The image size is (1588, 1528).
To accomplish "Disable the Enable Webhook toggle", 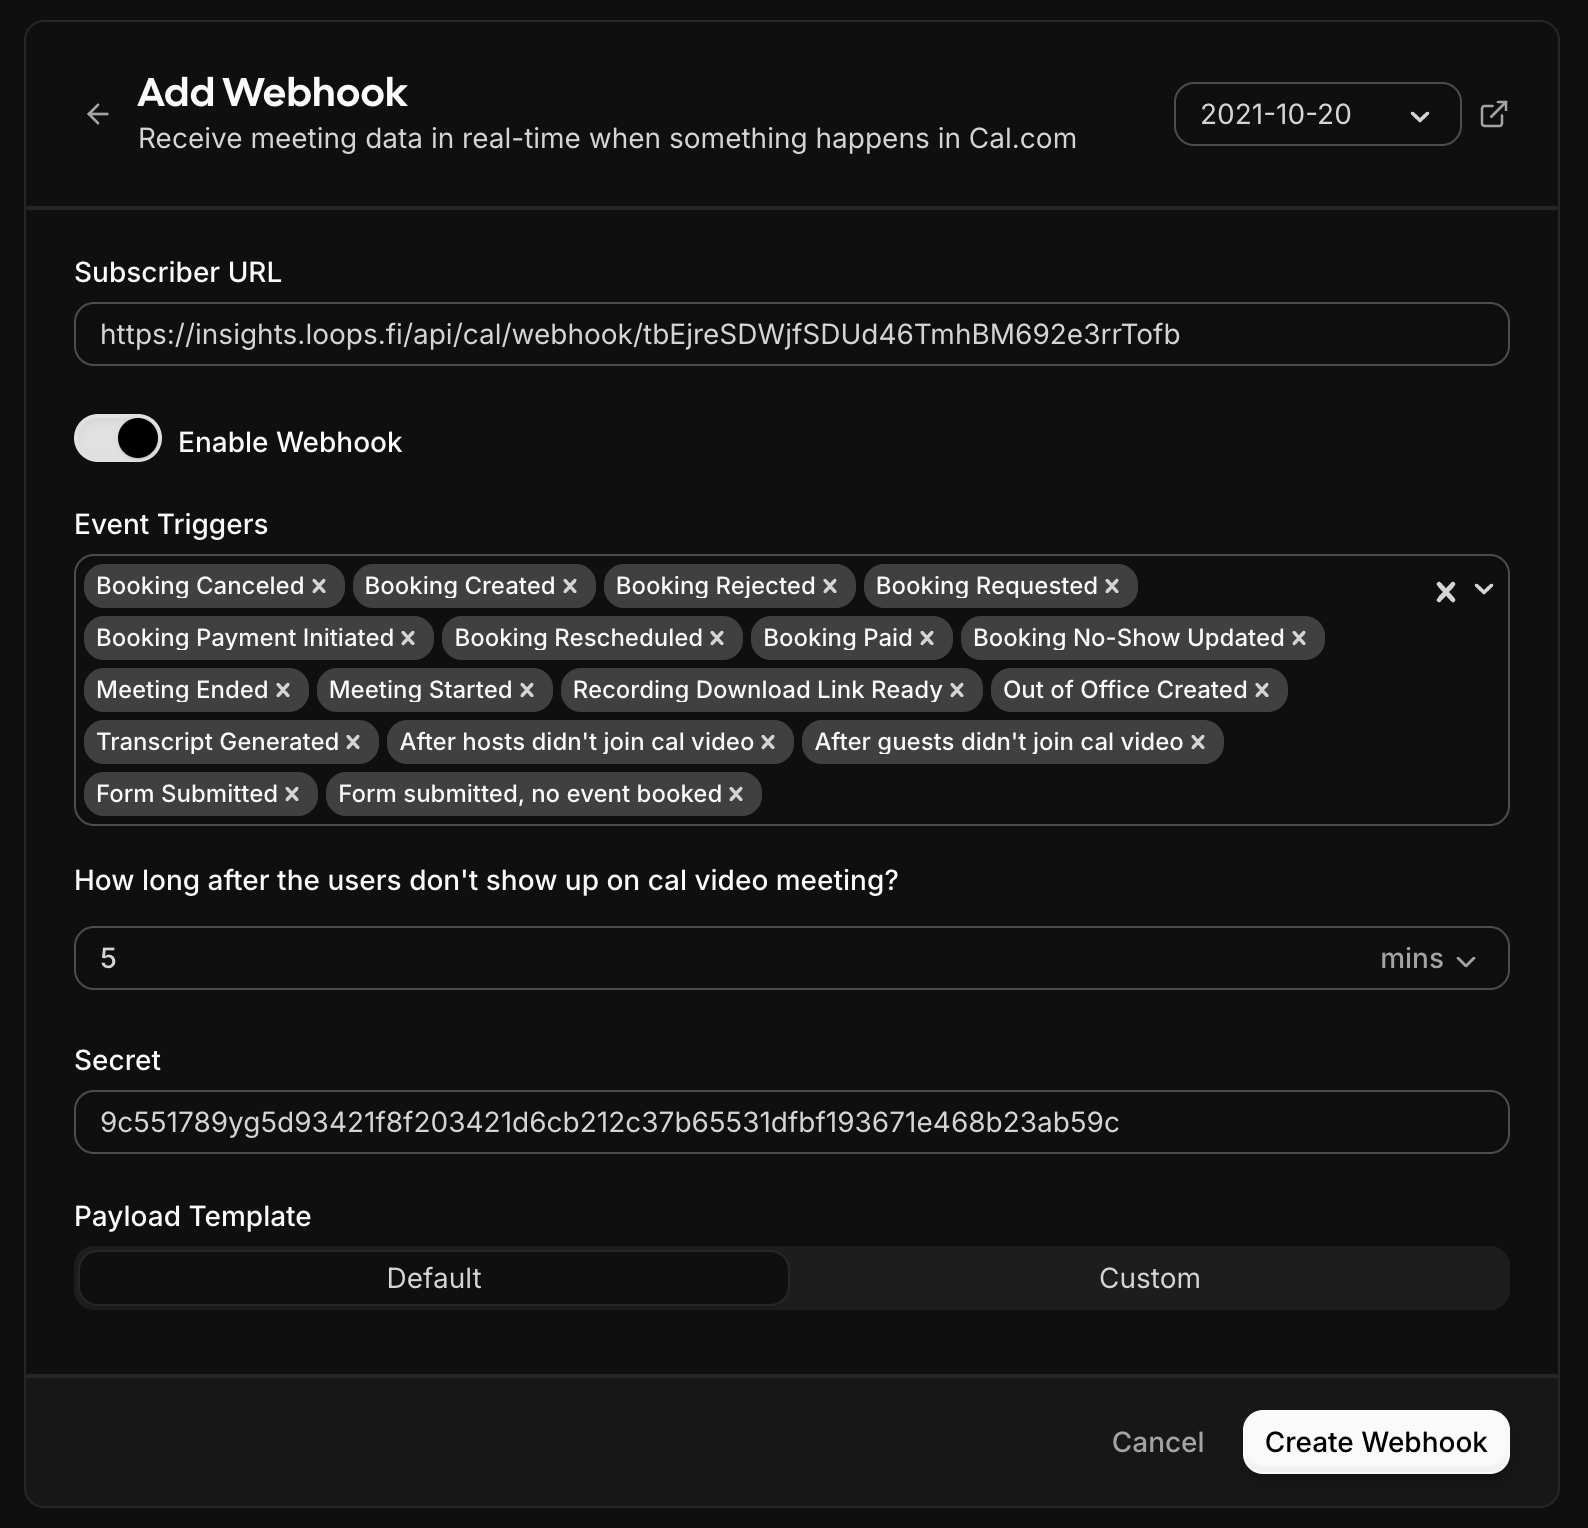I will [117, 438].
